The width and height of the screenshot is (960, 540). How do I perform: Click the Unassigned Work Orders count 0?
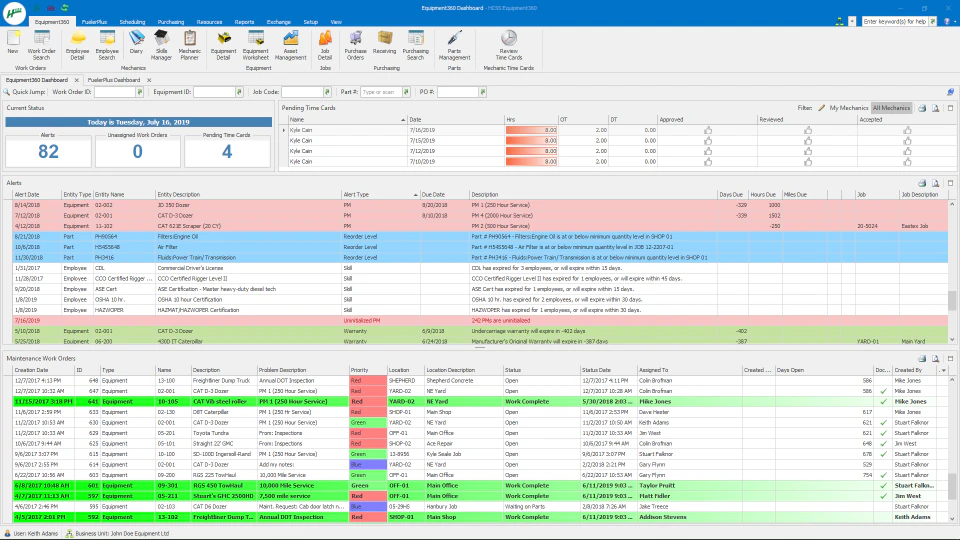(x=138, y=151)
